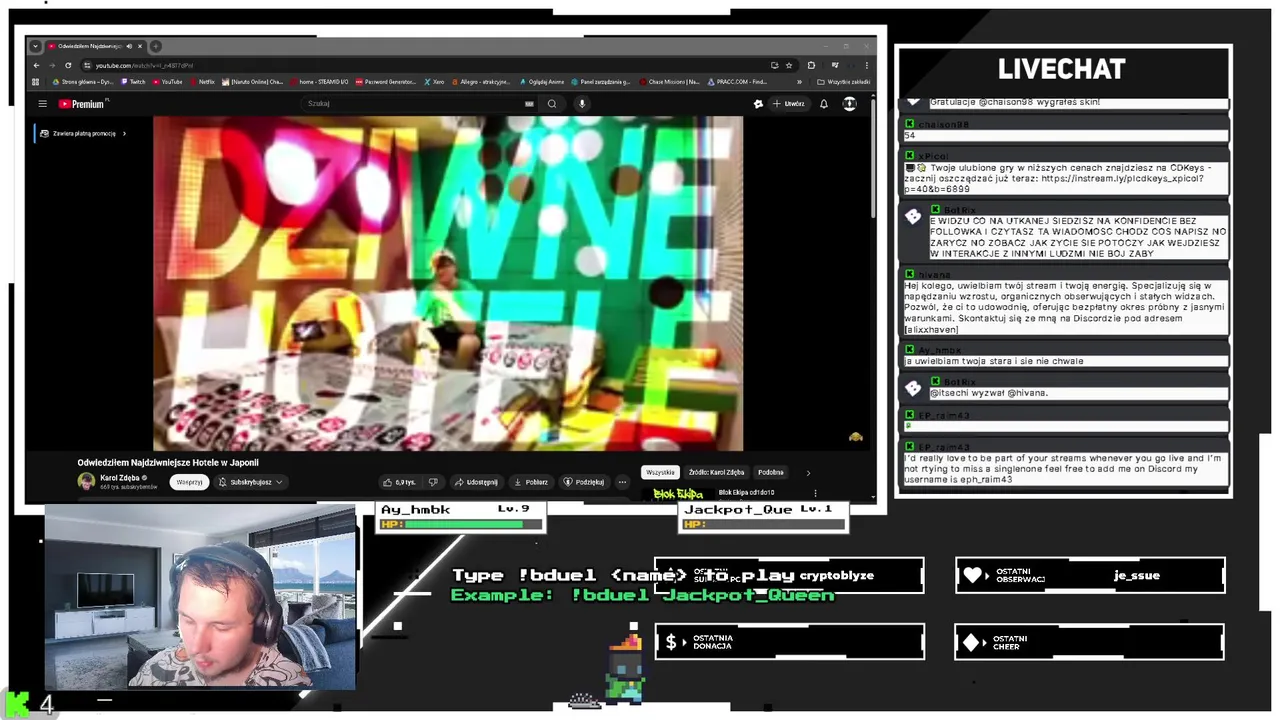This screenshot has height=720, width=1280.
Task: Open the Chrome three-dot menu
Action: tap(866, 66)
